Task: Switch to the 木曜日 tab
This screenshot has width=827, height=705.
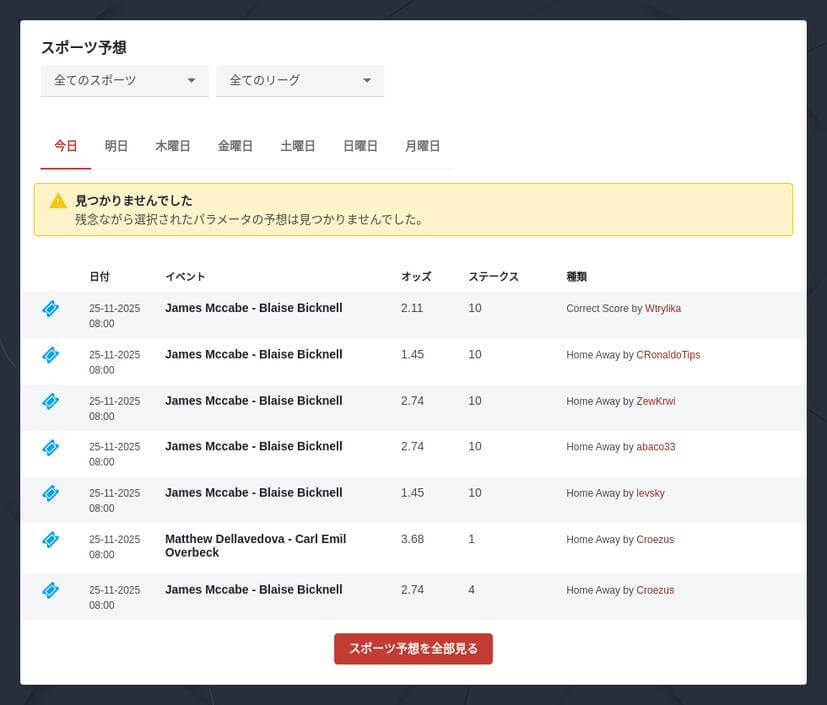Action: click(x=172, y=146)
